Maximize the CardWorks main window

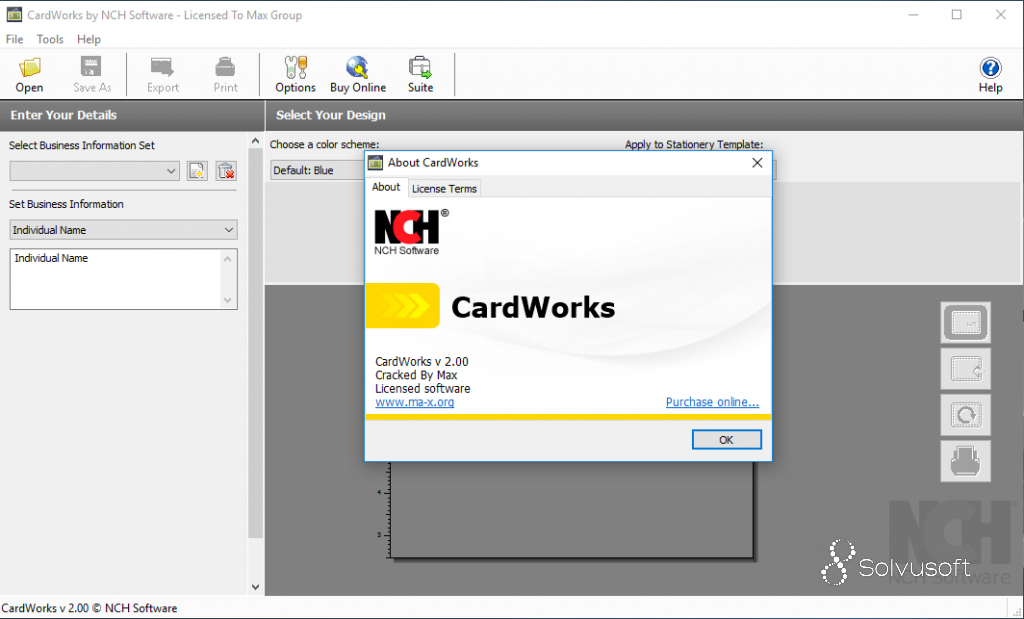(x=957, y=14)
